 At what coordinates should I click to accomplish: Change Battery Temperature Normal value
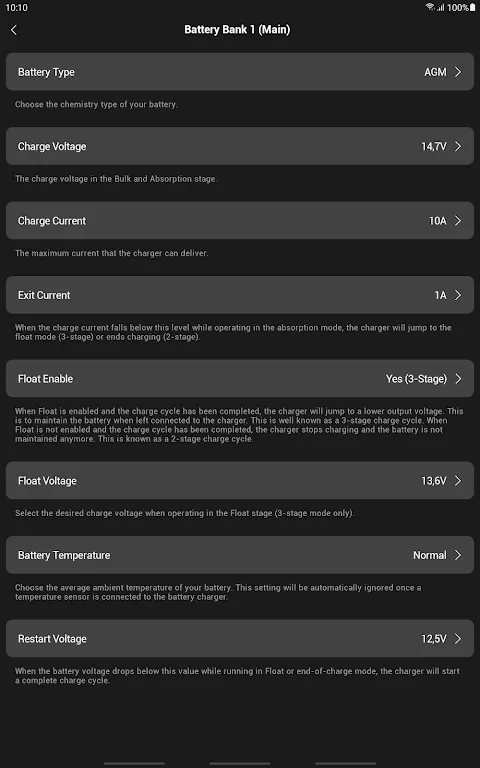(430, 555)
